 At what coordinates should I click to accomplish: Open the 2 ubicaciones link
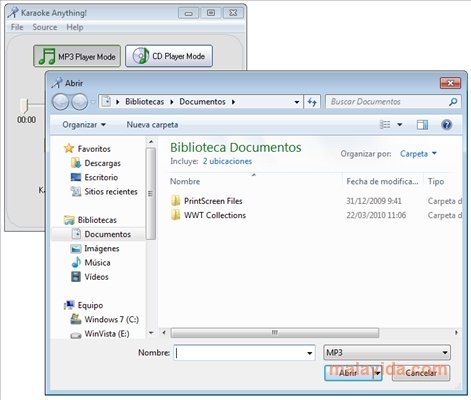click(x=227, y=161)
